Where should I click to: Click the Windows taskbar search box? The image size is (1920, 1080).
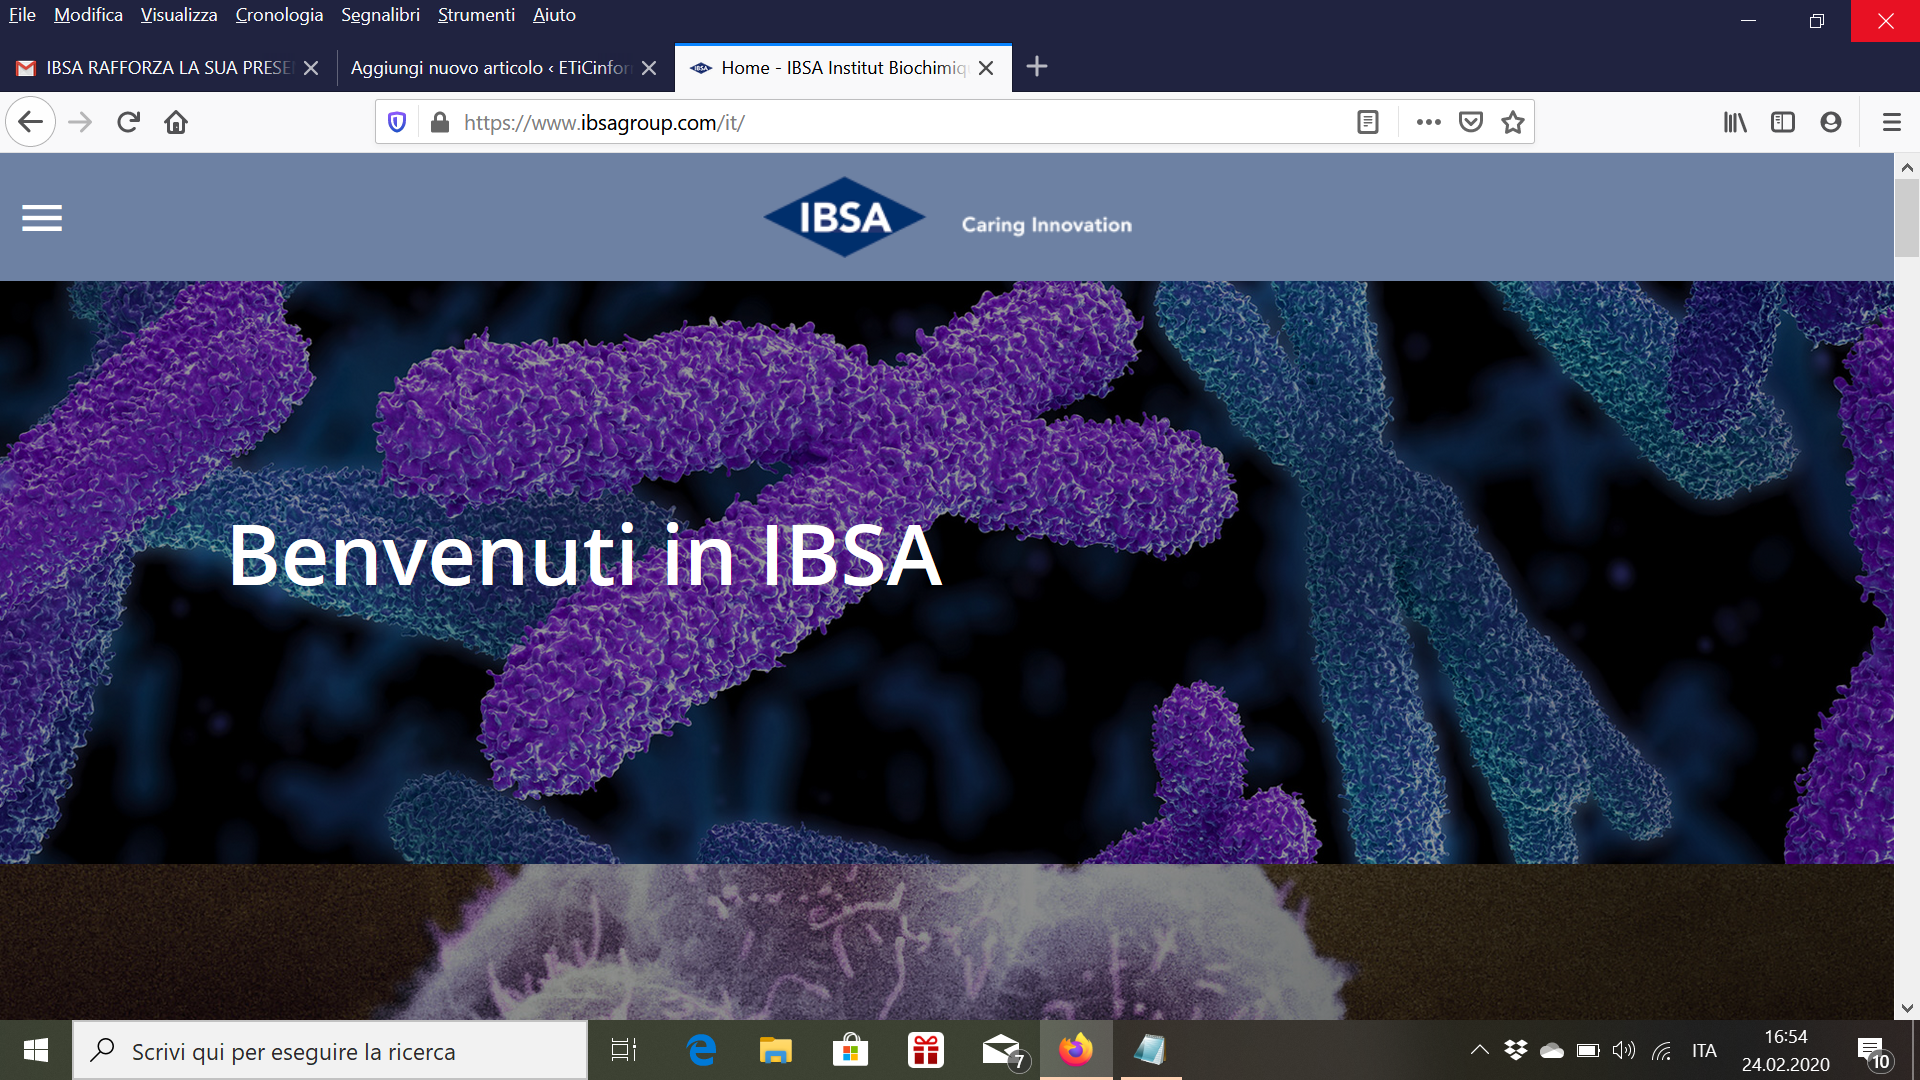tap(330, 1051)
